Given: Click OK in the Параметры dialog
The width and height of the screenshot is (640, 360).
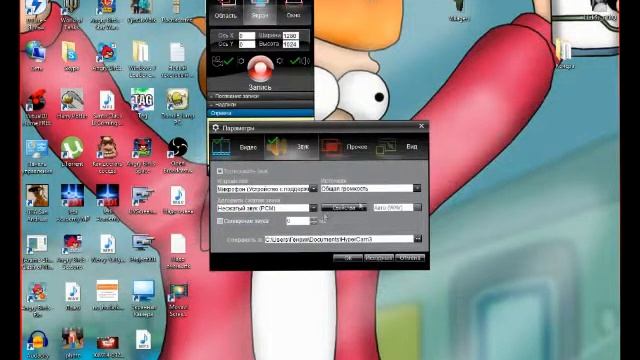Looking at the screenshot, I should (x=348, y=258).
